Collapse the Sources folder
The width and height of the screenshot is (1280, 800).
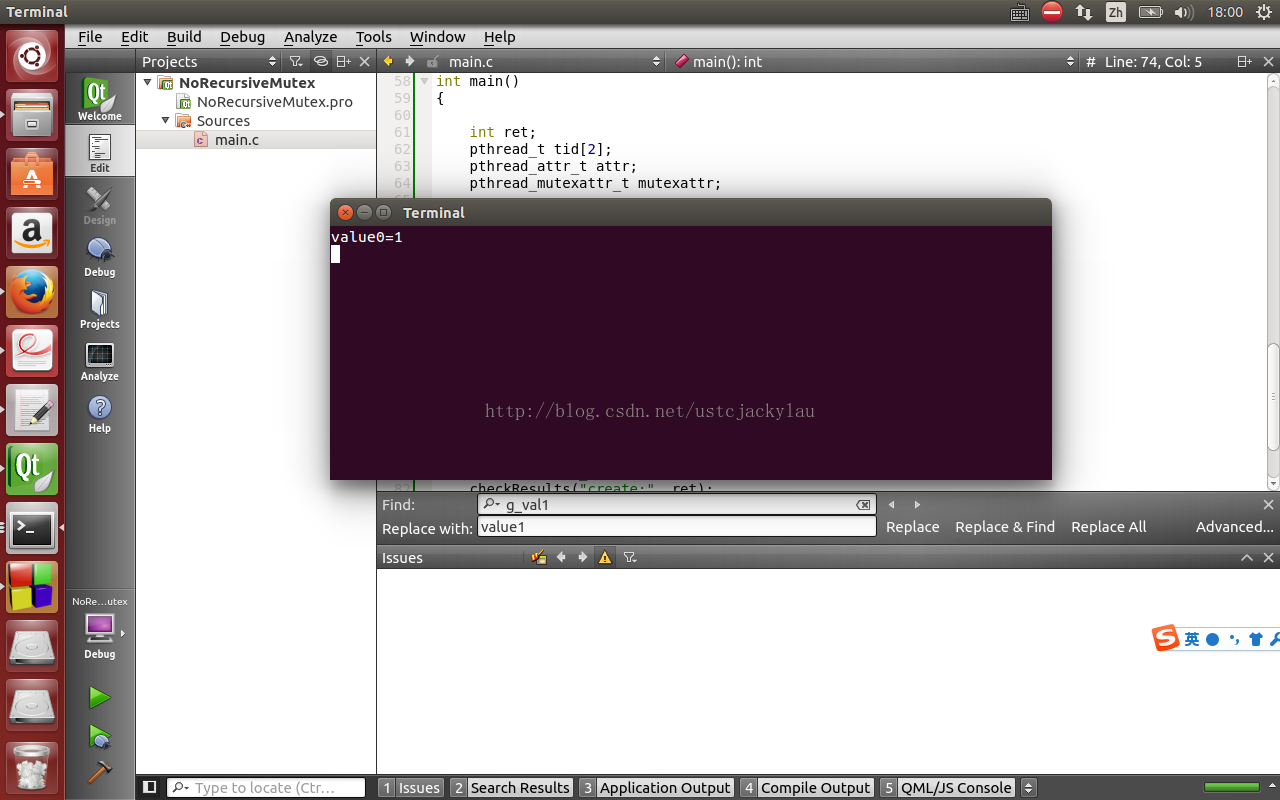[x=166, y=121]
